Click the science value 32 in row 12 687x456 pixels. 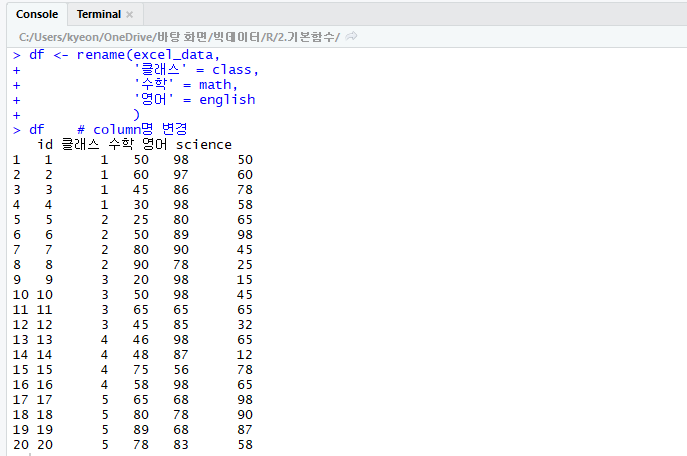(245, 325)
